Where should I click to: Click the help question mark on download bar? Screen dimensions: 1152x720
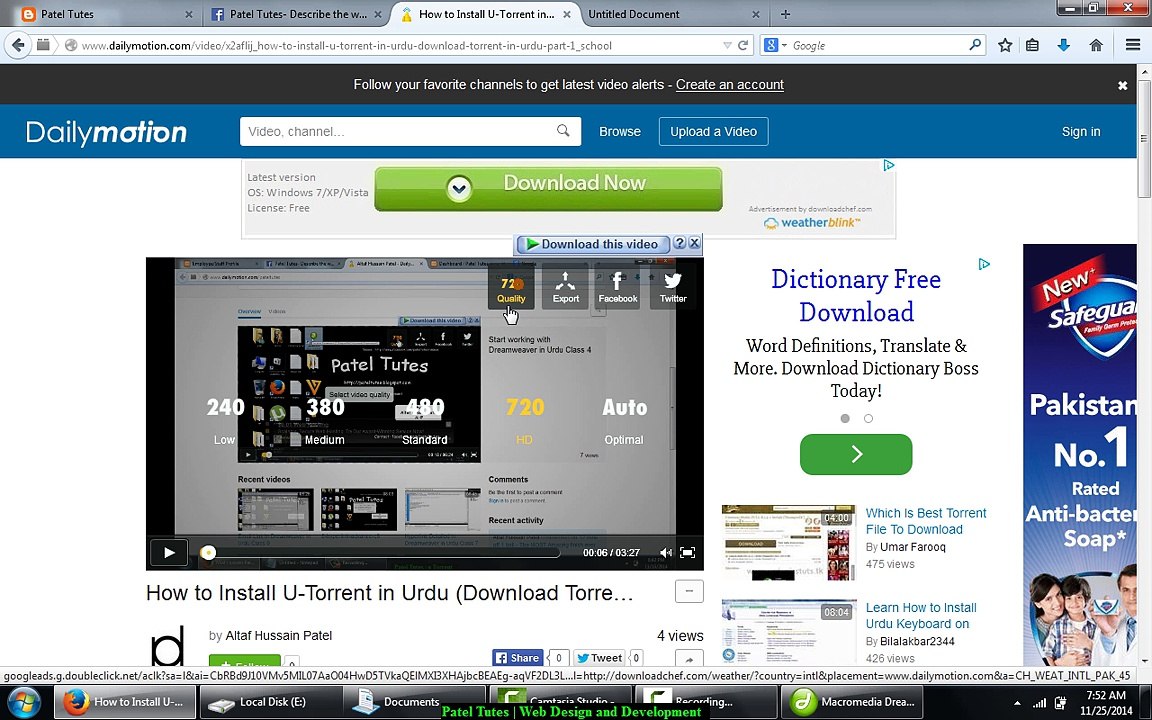[x=680, y=243]
